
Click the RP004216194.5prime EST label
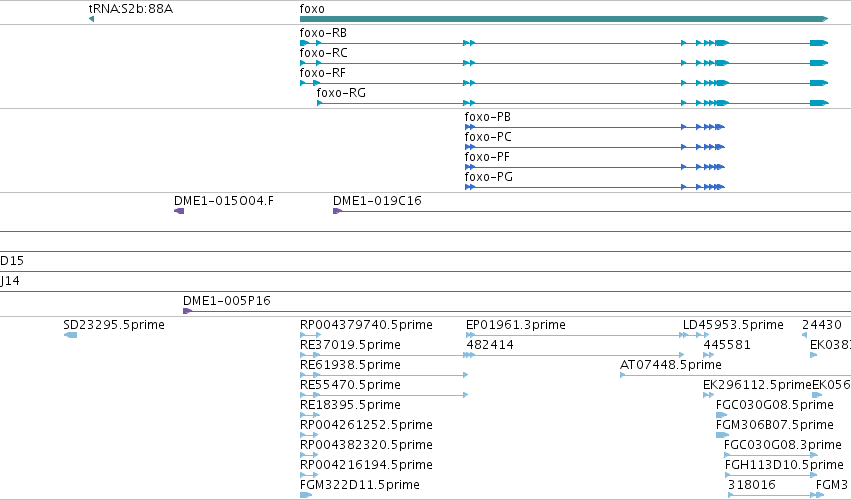point(366,465)
